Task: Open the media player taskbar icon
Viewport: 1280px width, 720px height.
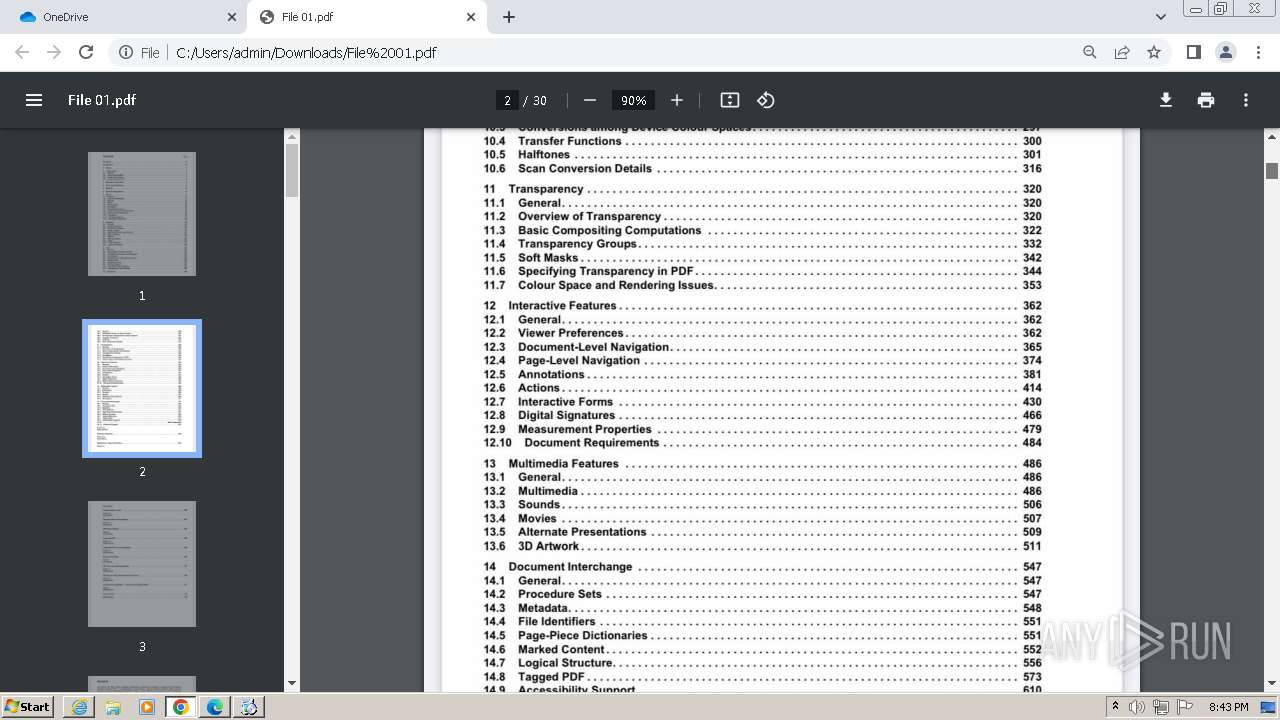Action: (x=147, y=706)
